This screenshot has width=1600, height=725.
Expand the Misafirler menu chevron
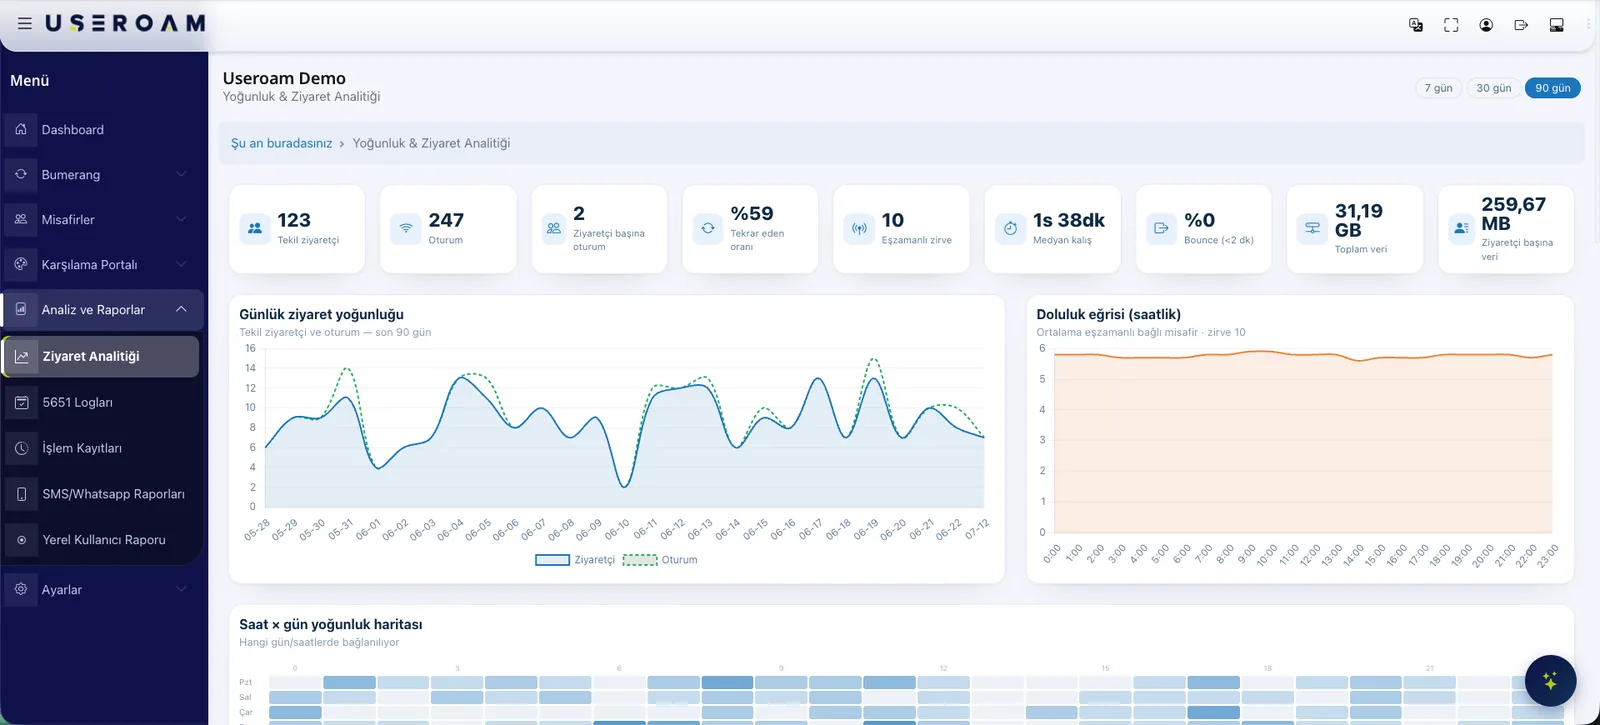pyautogui.click(x=181, y=219)
